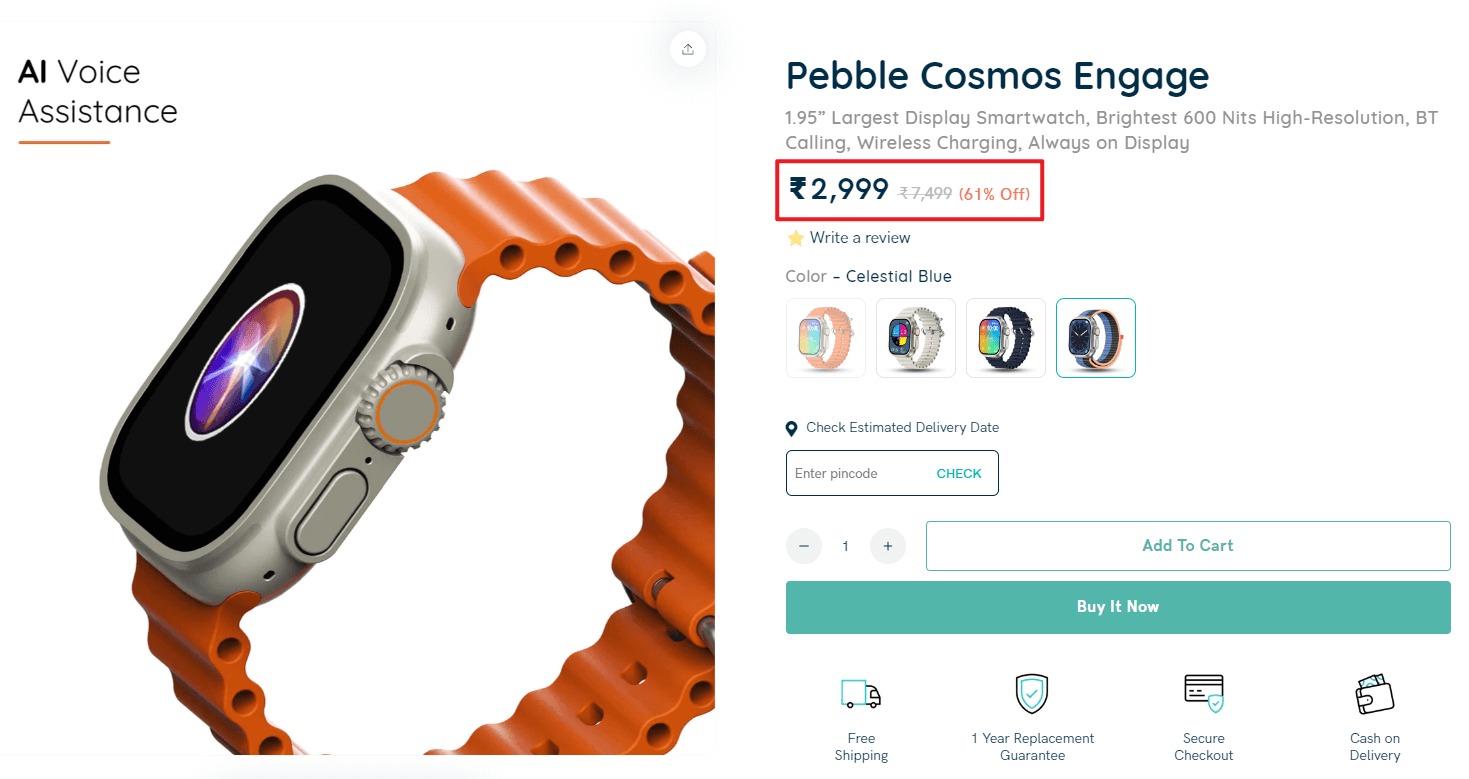Screen dimensions: 1469x779
Task: Click the quantity decrease minus stepper
Action: tap(803, 546)
